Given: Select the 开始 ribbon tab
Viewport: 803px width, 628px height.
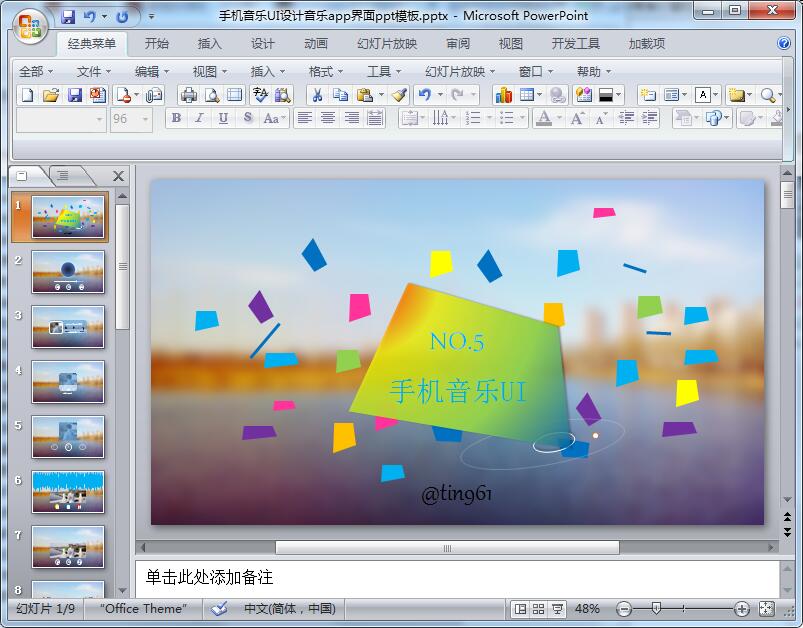Looking at the screenshot, I should (156, 44).
